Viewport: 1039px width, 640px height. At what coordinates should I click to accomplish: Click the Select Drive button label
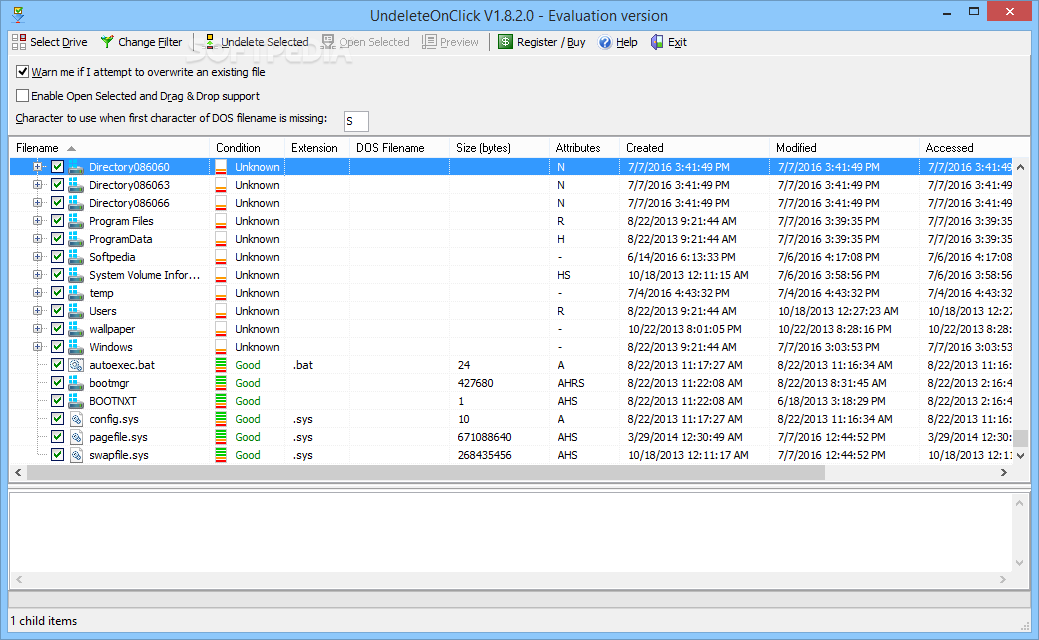coord(58,42)
